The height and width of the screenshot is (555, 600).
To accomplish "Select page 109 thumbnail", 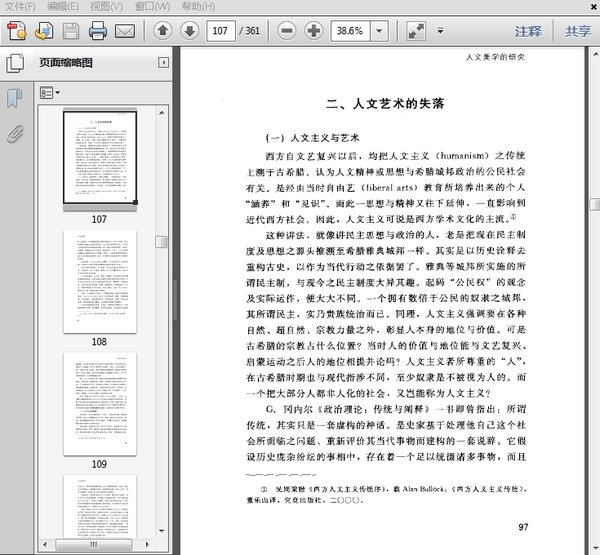I will tap(100, 404).
